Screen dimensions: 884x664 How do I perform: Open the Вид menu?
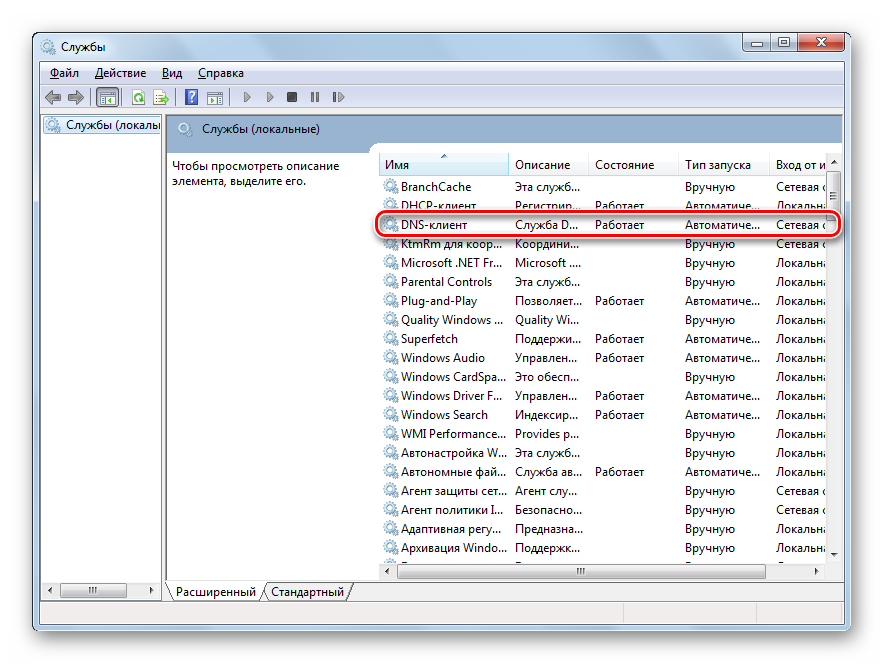click(172, 73)
